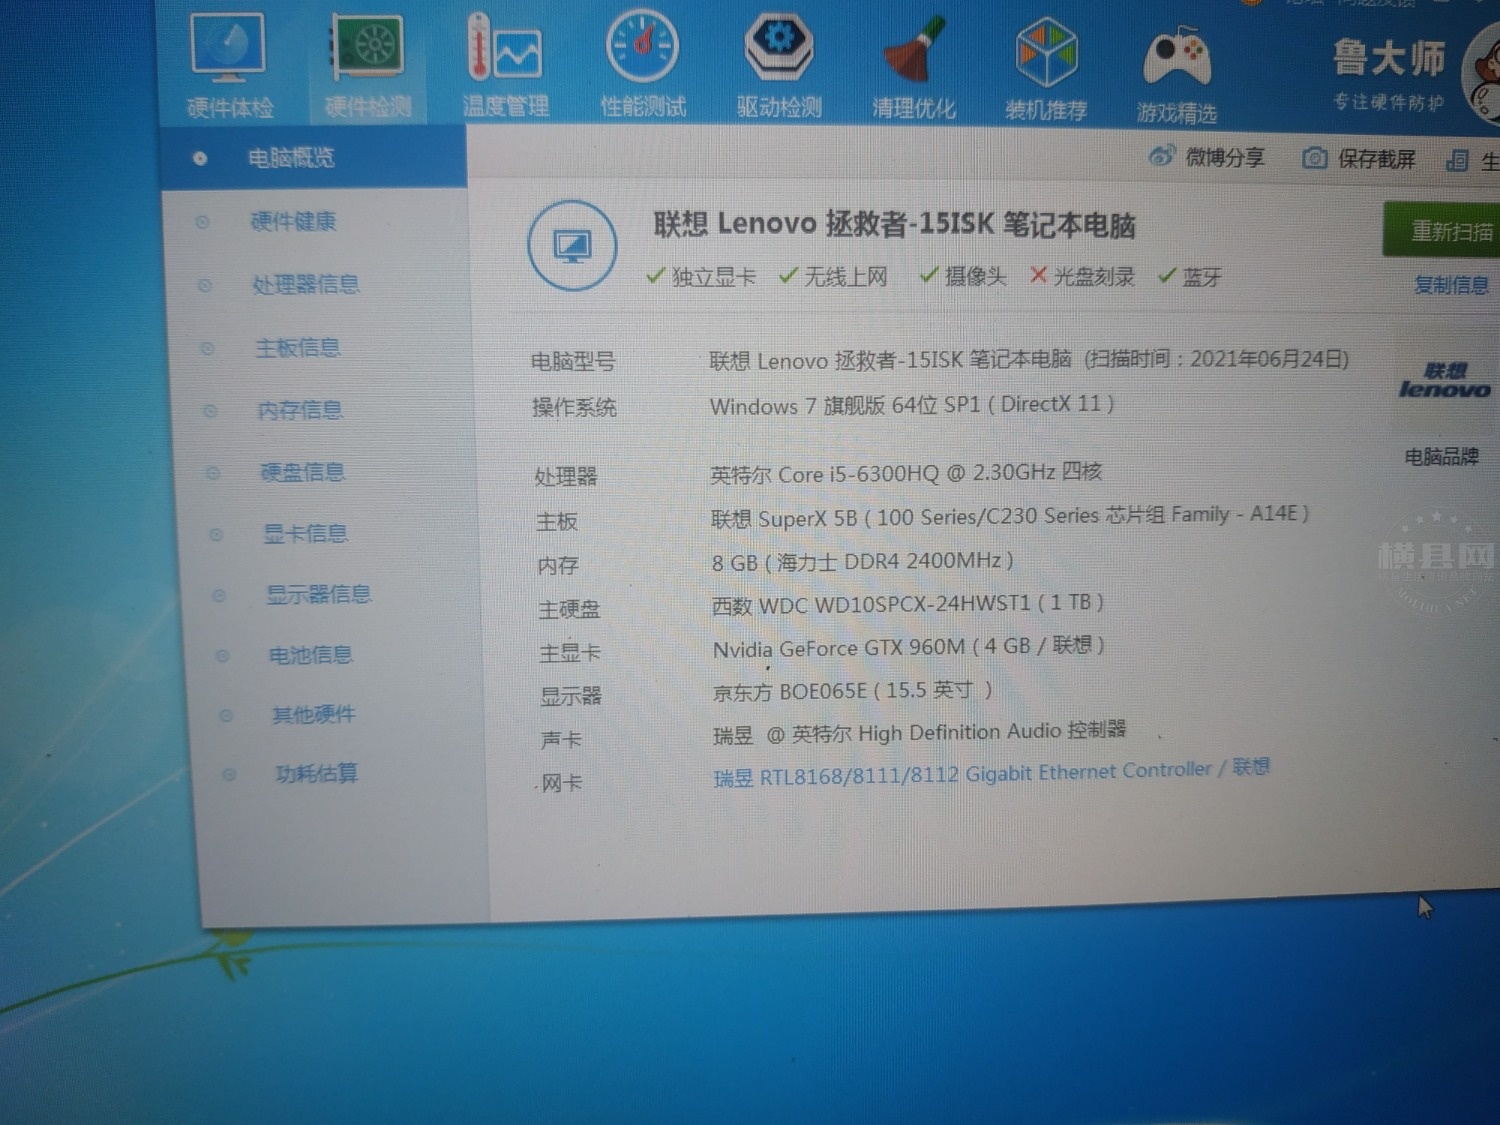Click the 光盘刻录 unavailable item
This screenshot has width=1500, height=1125.
pos(1082,276)
